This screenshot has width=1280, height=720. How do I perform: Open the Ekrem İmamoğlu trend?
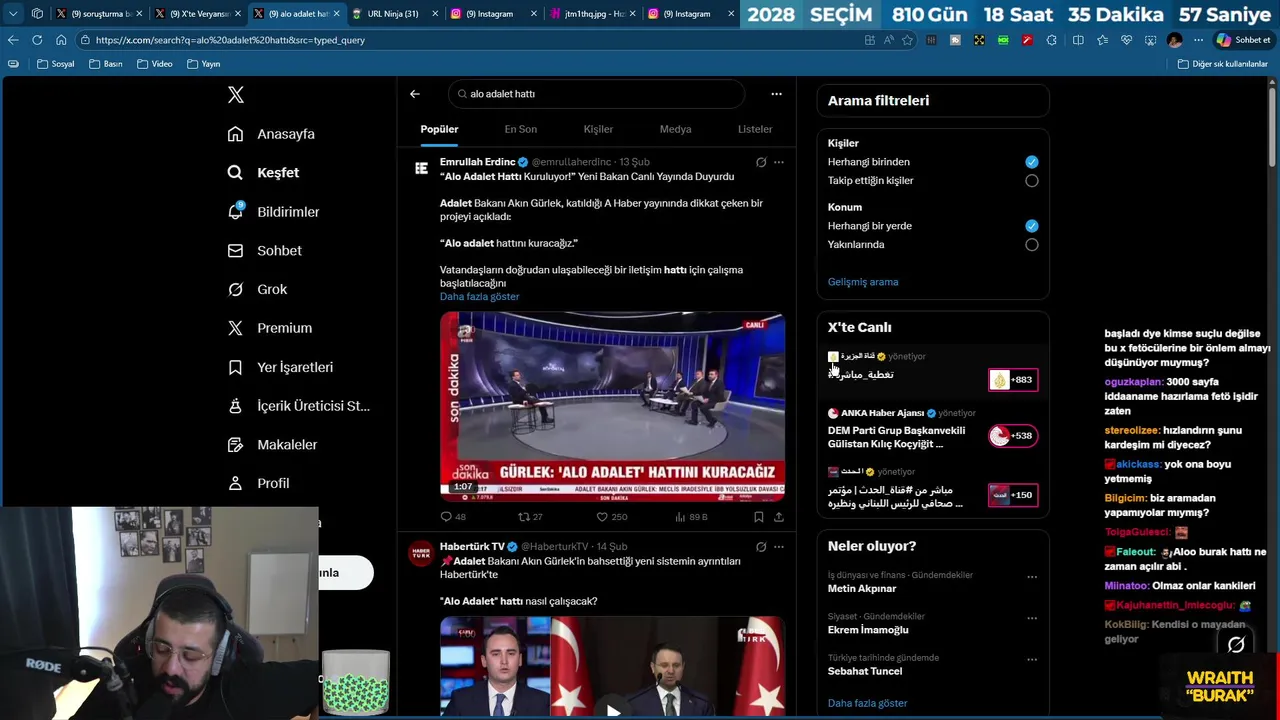868,630
